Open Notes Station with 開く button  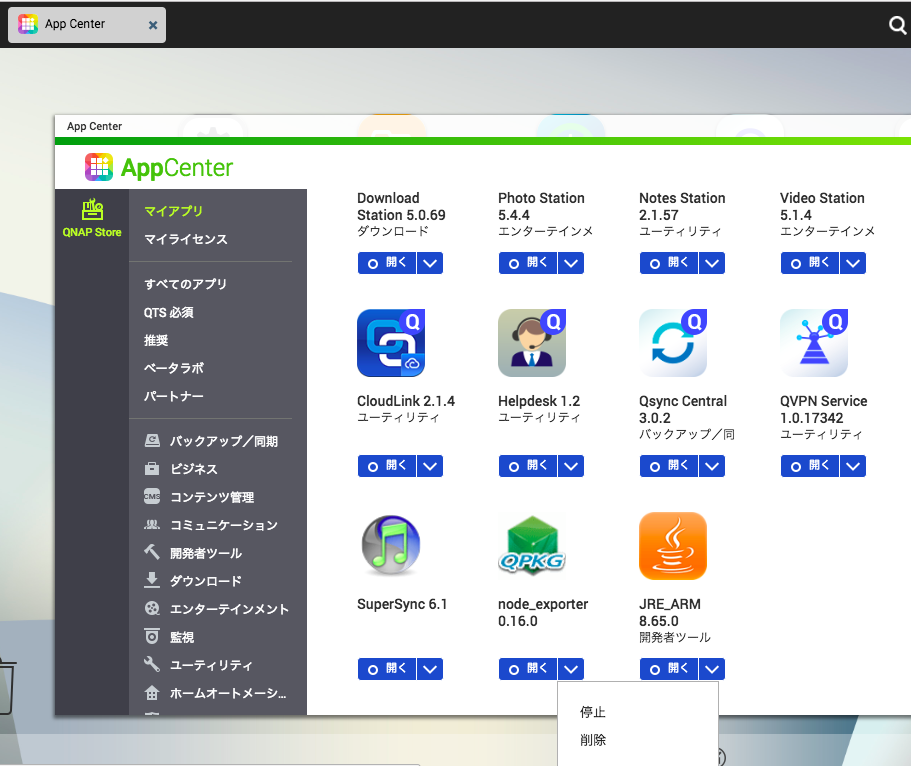pyautogui.click(x=669, y=263)
